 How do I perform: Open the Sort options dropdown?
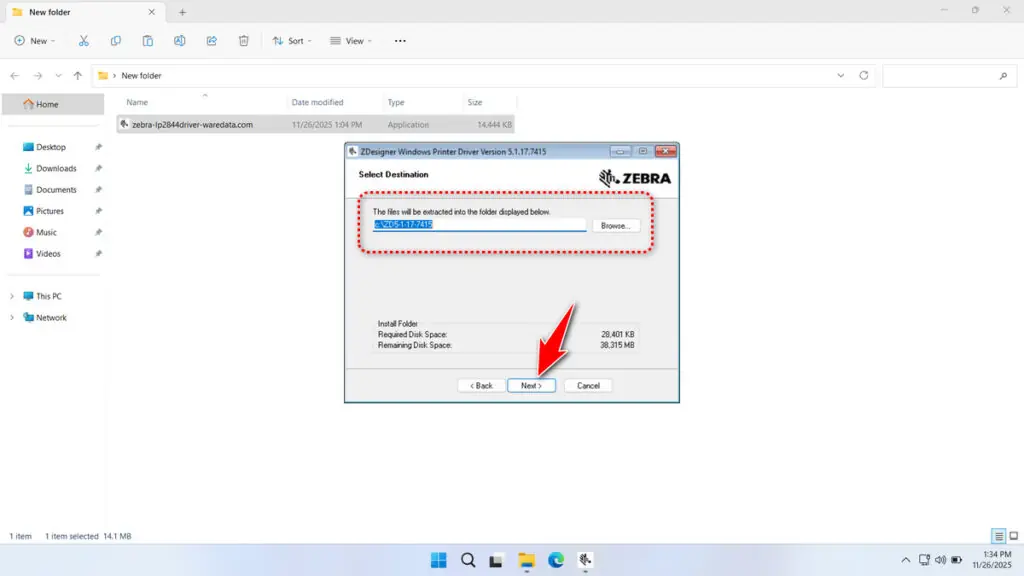tap(292, 40)
